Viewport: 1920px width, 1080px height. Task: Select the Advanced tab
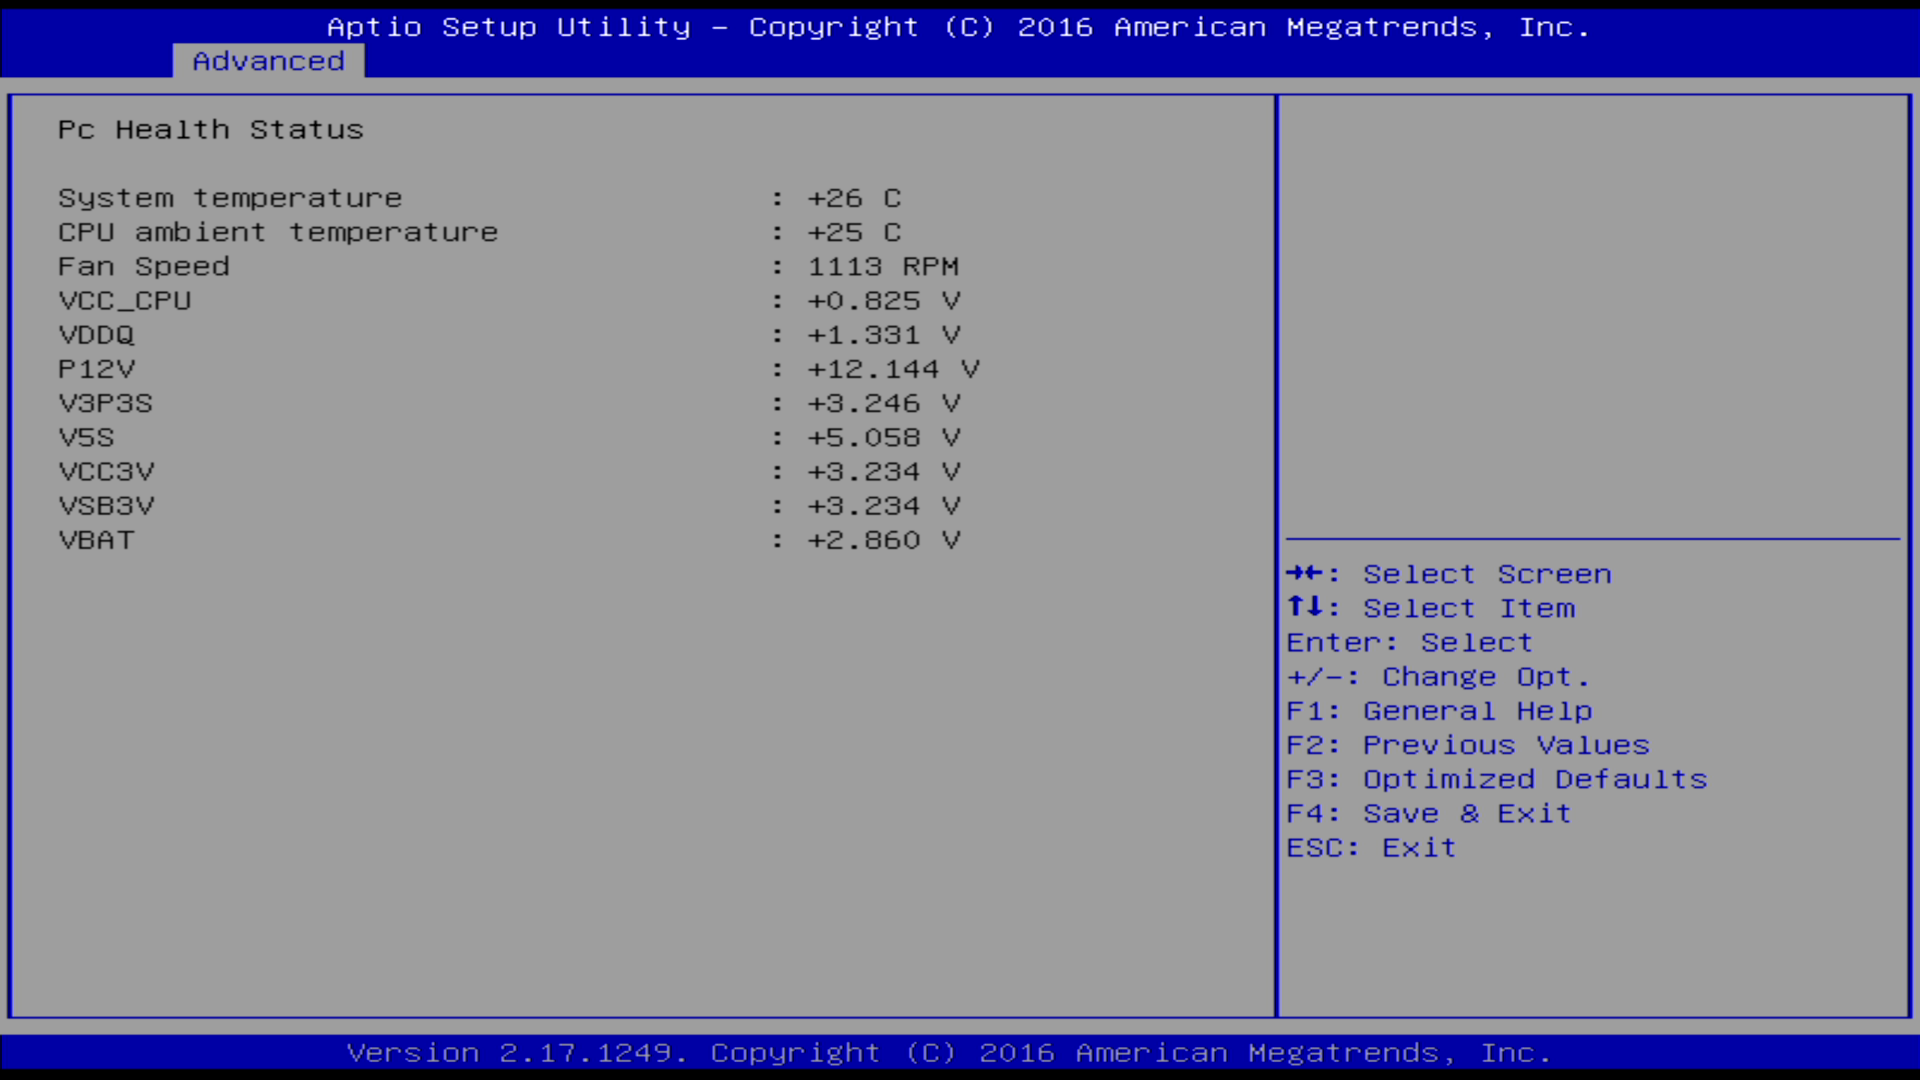click(x=268, y=61)
